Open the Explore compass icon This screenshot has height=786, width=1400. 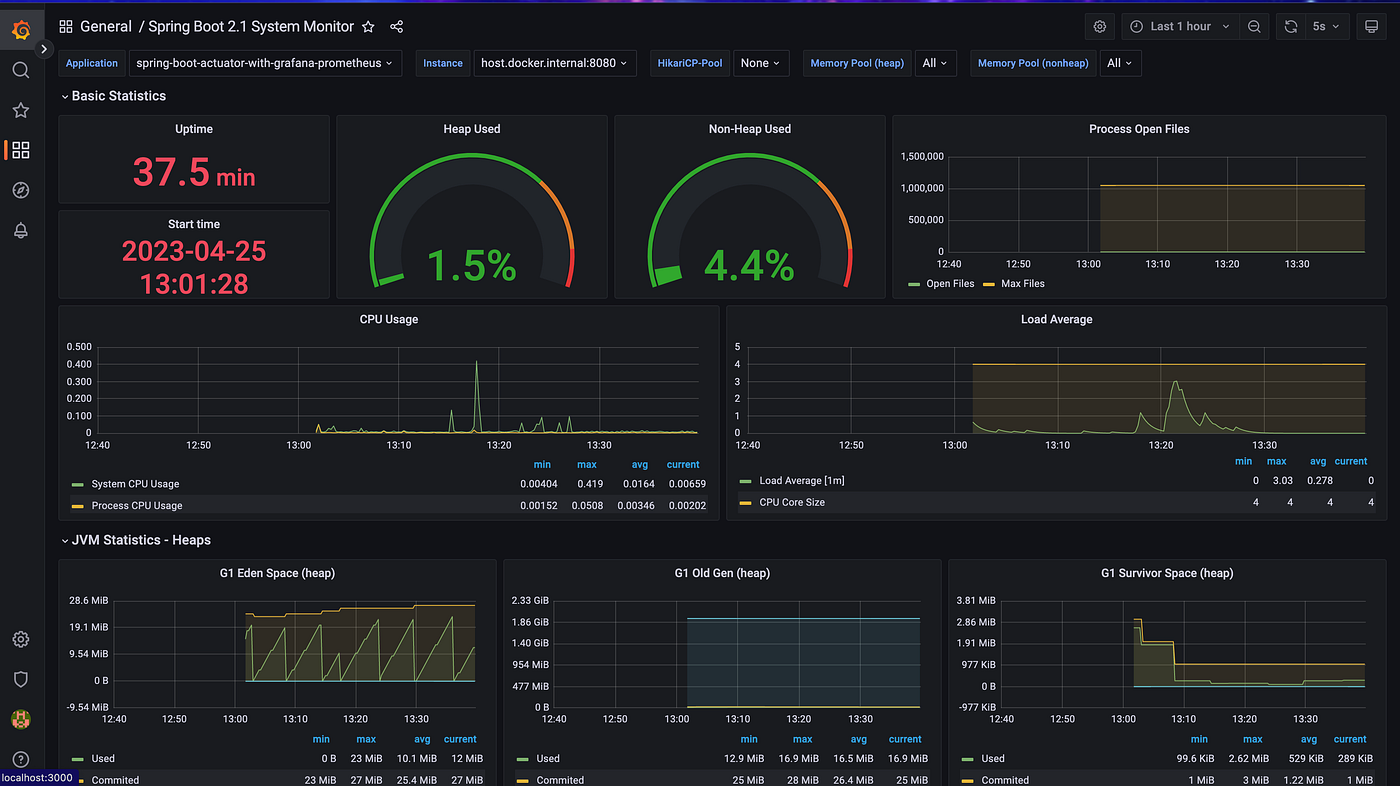[x=20, y=190]
